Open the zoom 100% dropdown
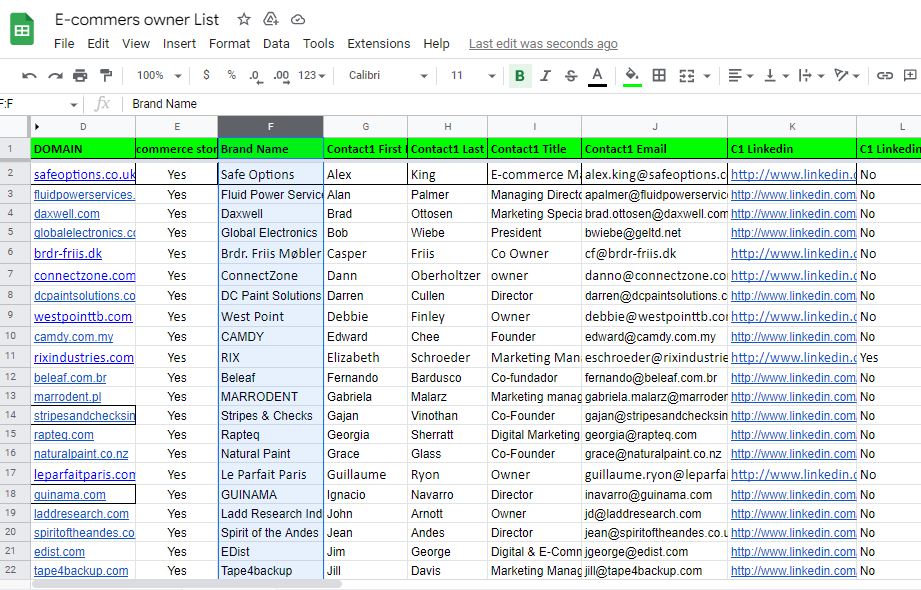This screenshot has width=921, height=590. point(159,75)
